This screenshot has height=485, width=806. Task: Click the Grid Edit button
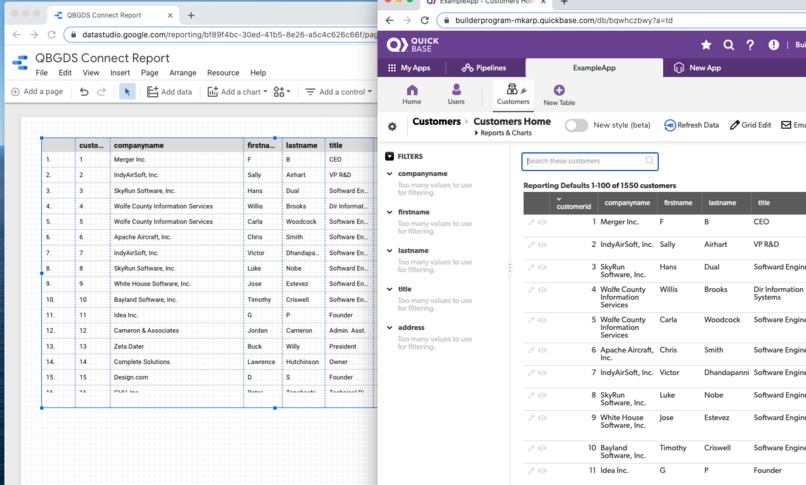(750, 125)
